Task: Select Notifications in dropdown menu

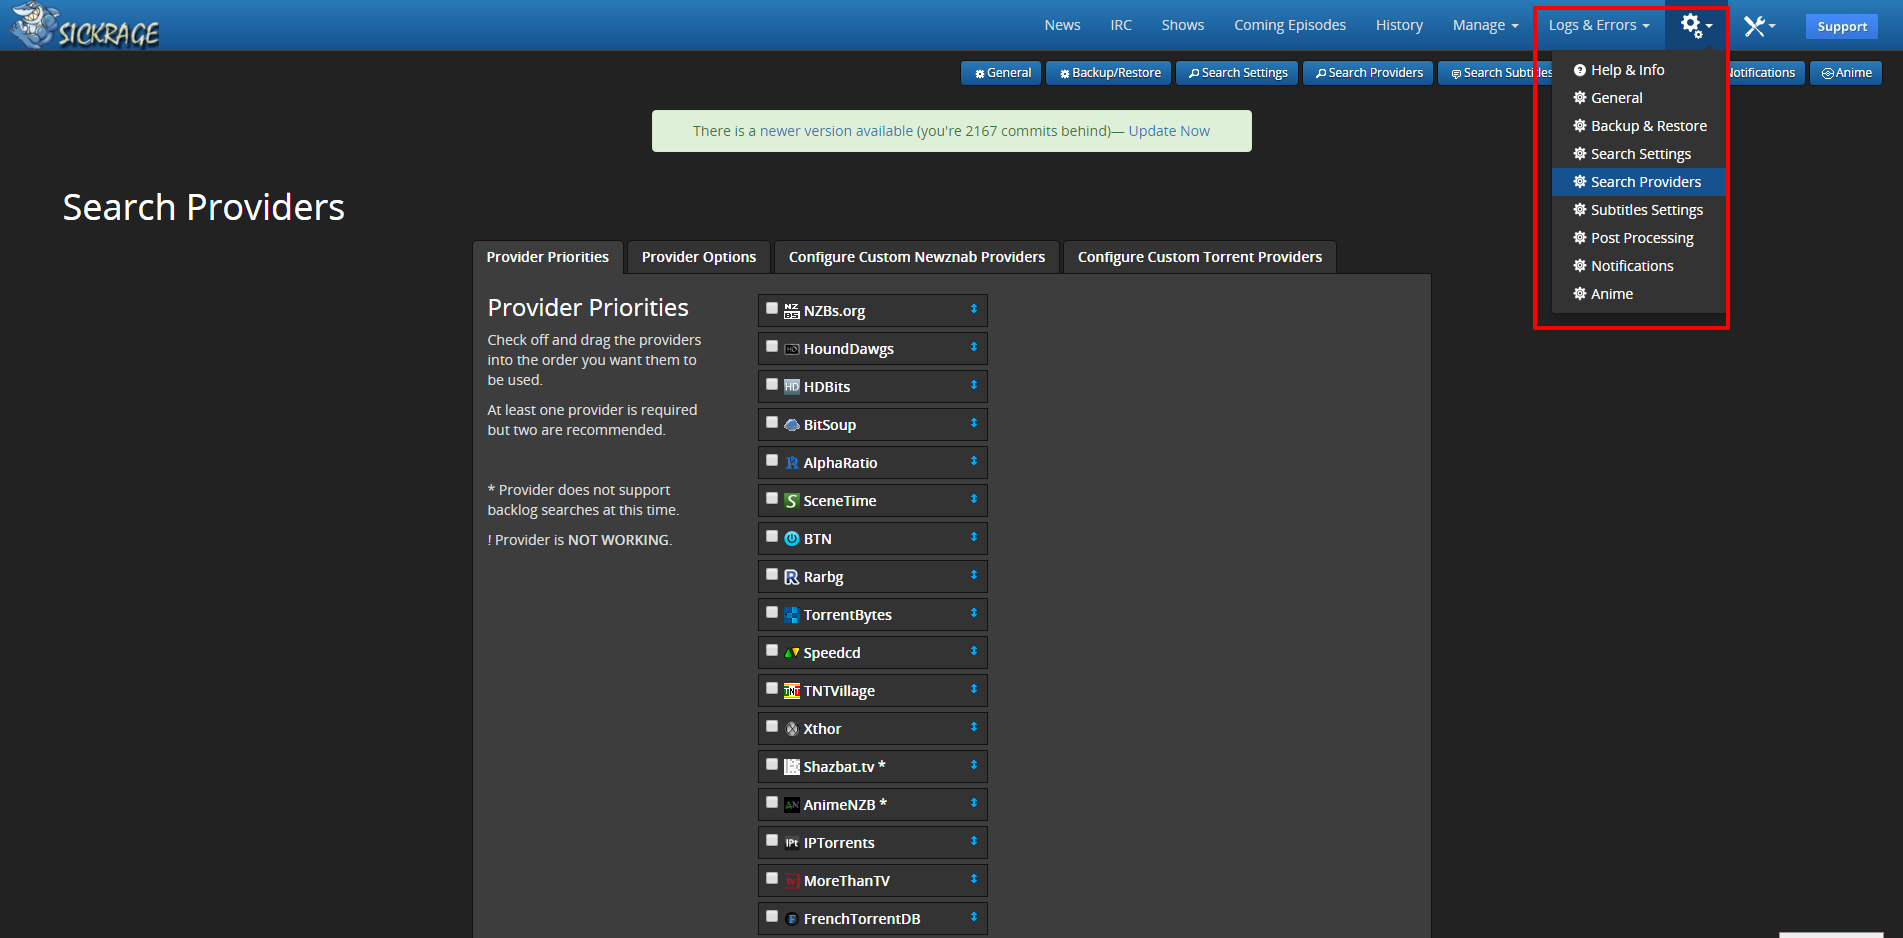Action: [x=1638, y=266]
